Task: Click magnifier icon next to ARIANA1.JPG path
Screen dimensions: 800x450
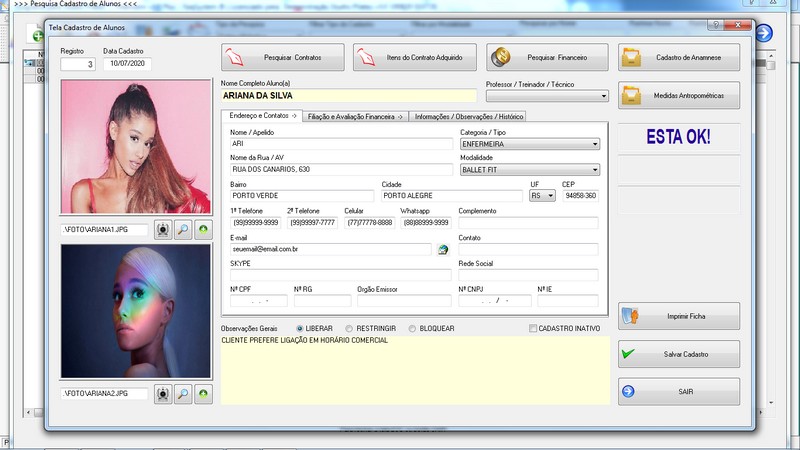Action: coord(183,230)
